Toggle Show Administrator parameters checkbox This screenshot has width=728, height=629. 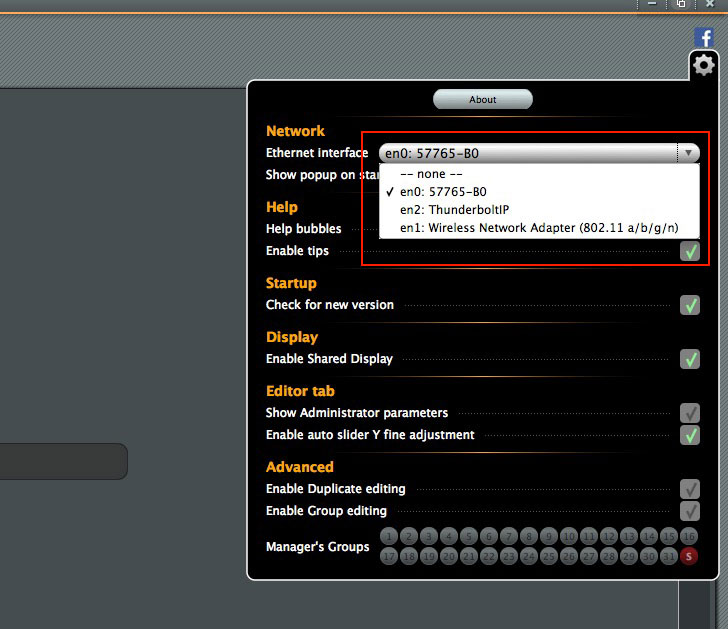pyautogui.click(x=690, y=413)
